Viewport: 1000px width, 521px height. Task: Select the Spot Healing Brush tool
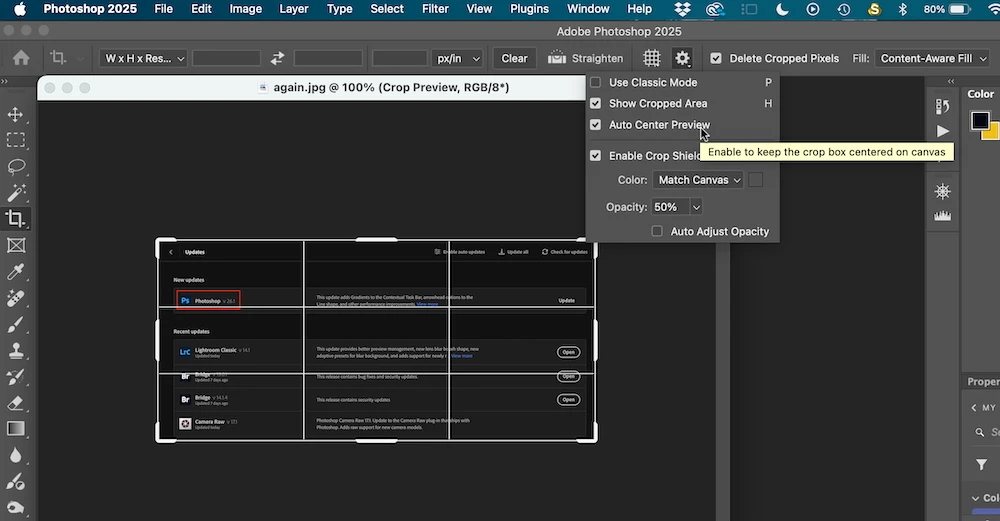pyautogui.click(x=15, y=298)
